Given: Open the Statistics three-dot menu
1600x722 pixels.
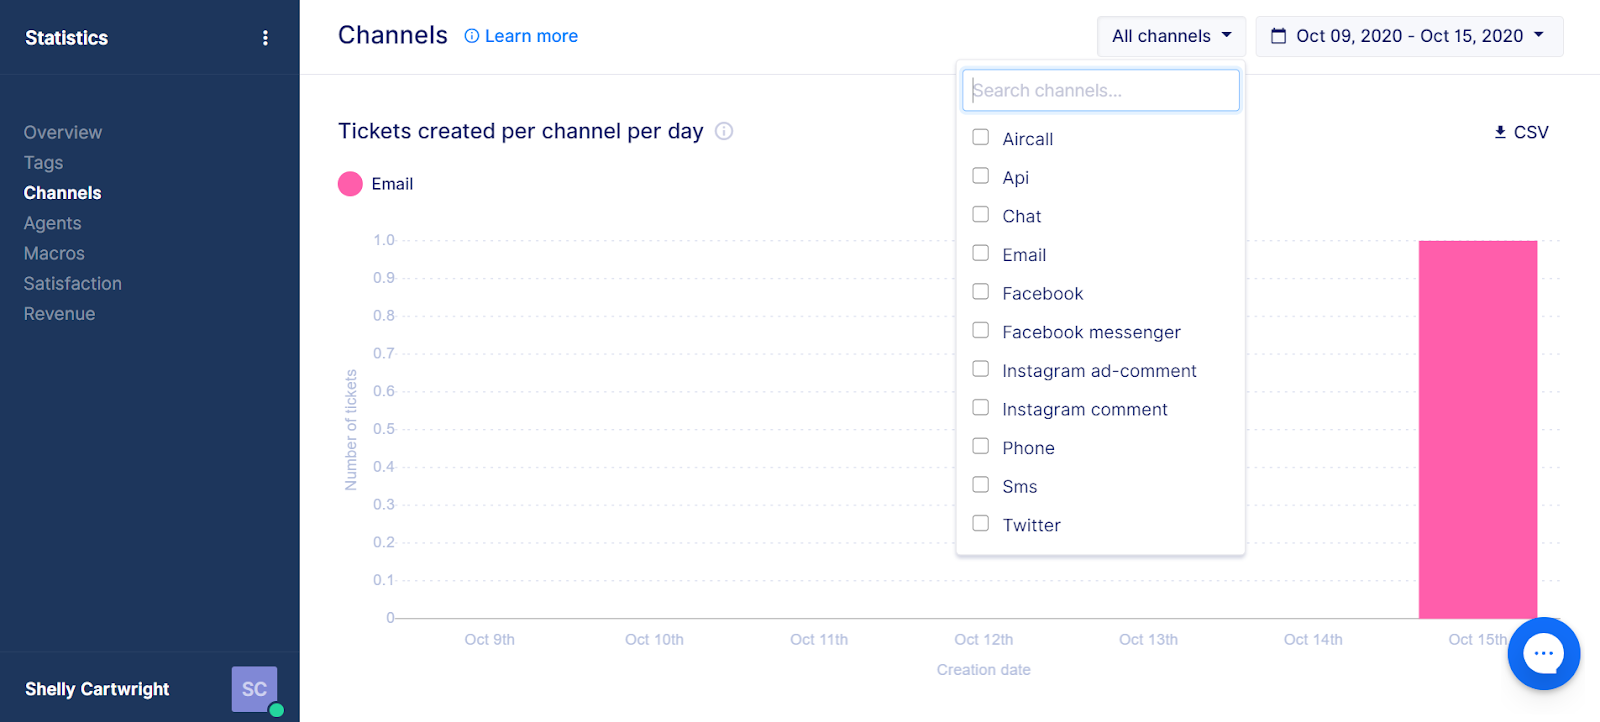Looking at the screenshot, I should point(265,38).
